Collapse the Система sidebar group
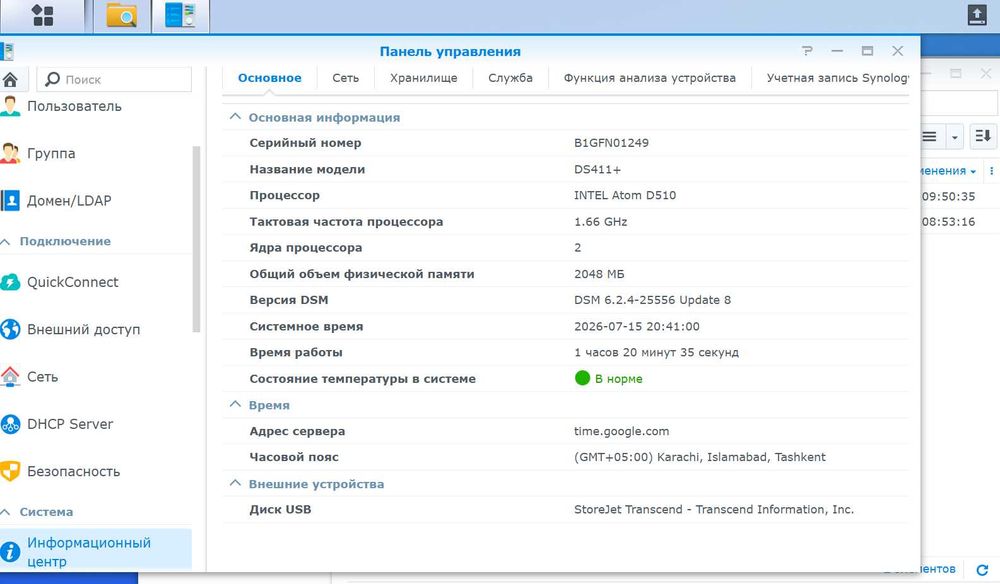 point(6,512)
